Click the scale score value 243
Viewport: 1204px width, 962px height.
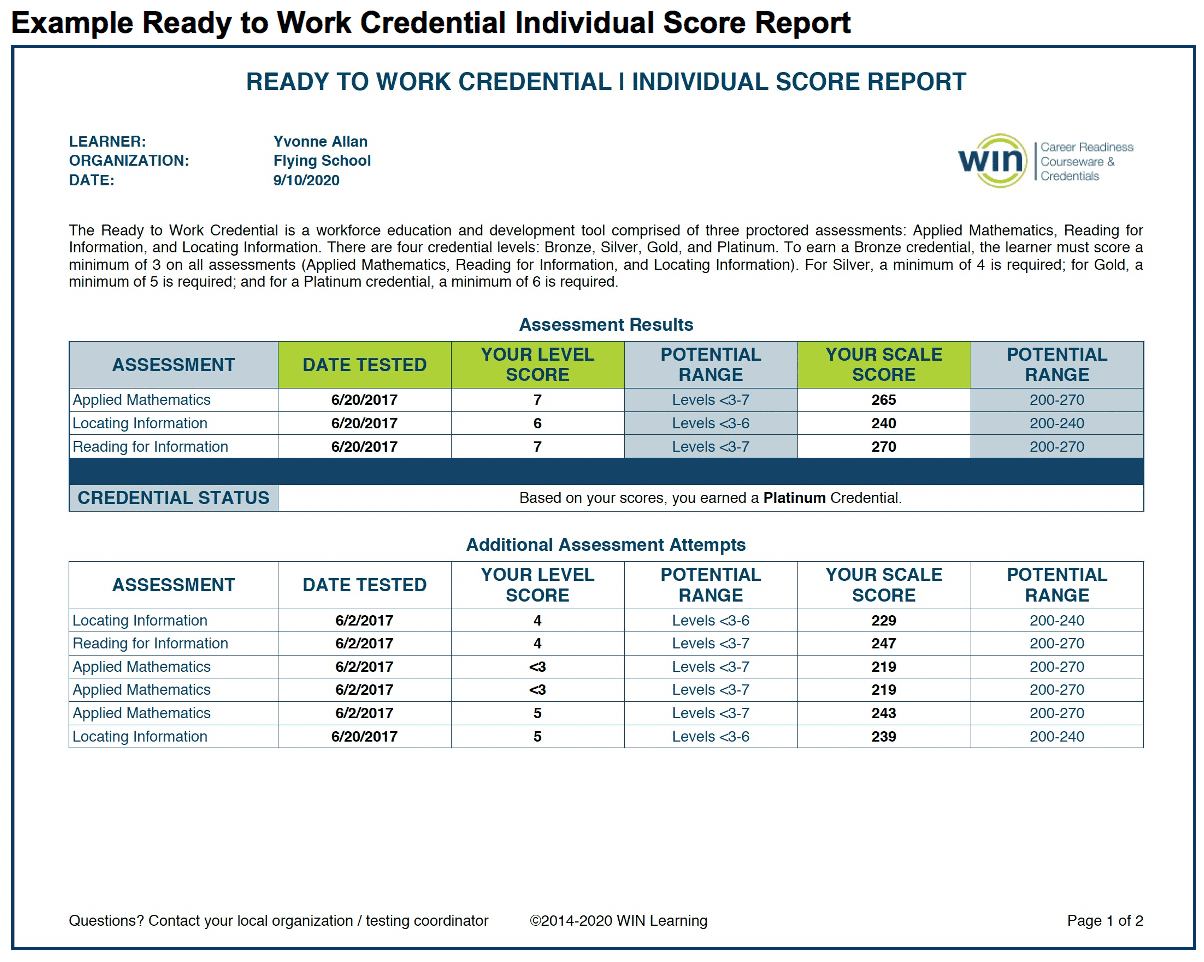(883, 713)
